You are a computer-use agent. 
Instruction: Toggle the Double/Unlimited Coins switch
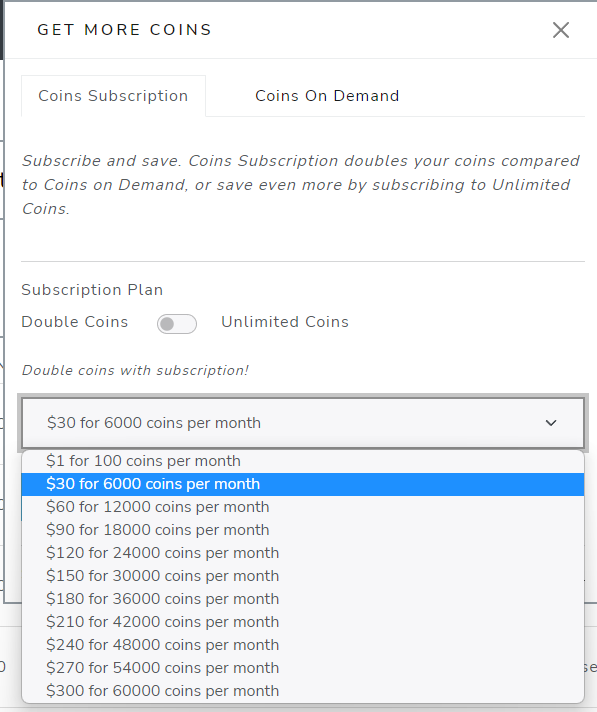tap(177, 324)
